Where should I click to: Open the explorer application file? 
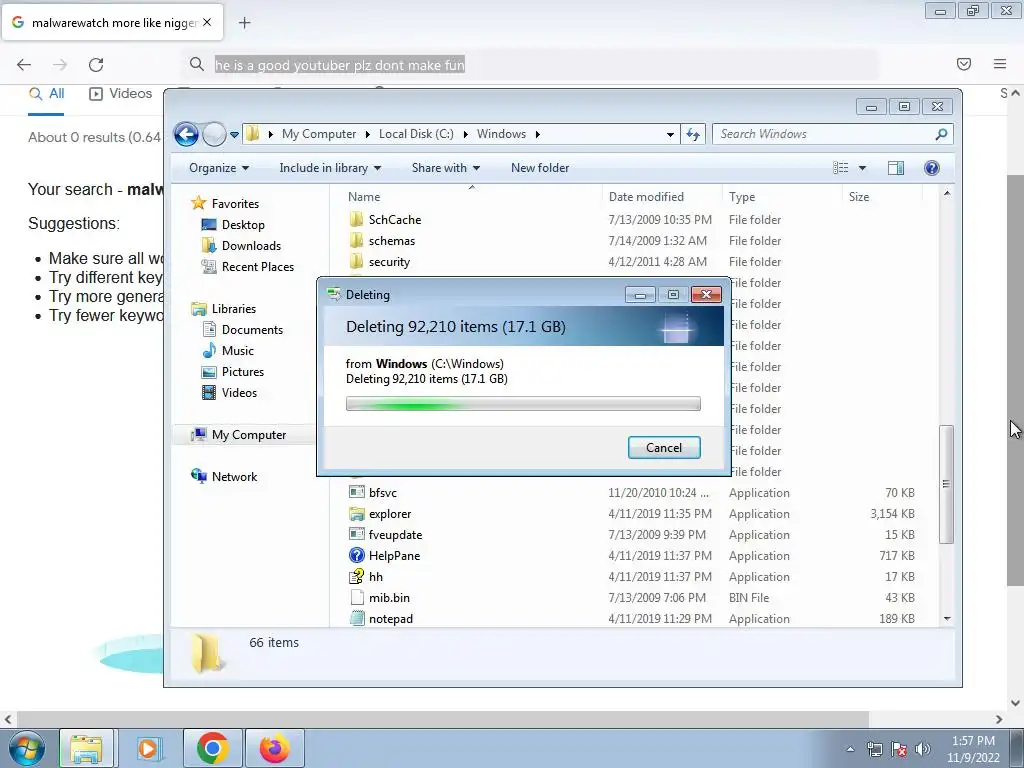(389, 514)
